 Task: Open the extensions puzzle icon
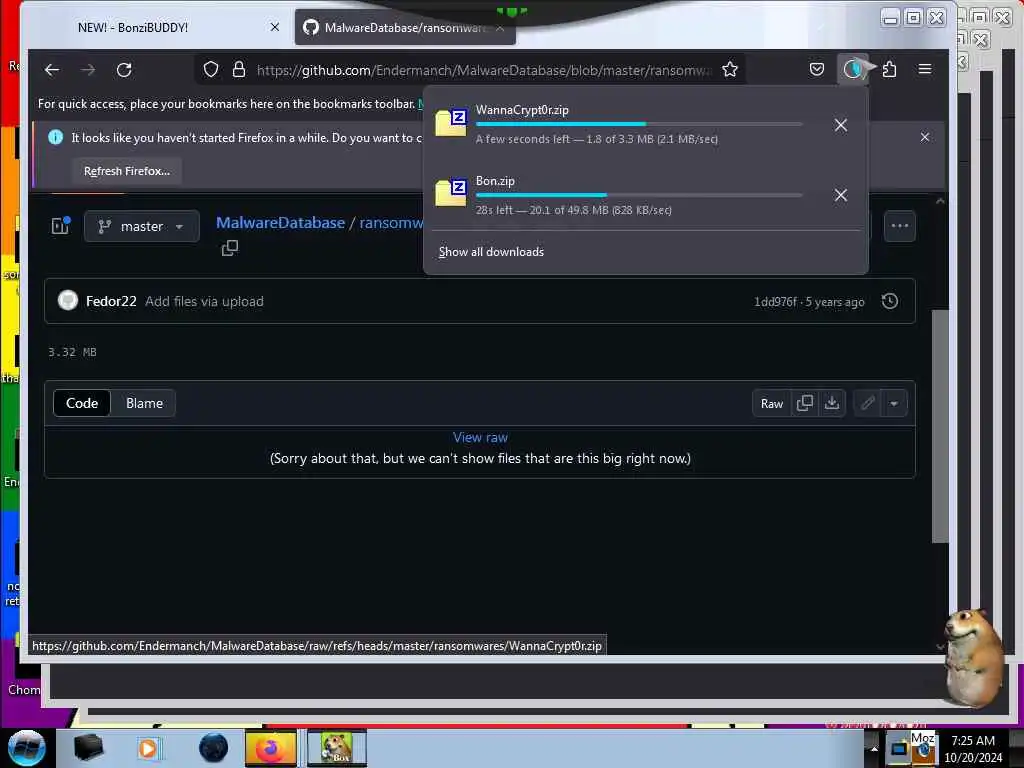tap(889, 69)
